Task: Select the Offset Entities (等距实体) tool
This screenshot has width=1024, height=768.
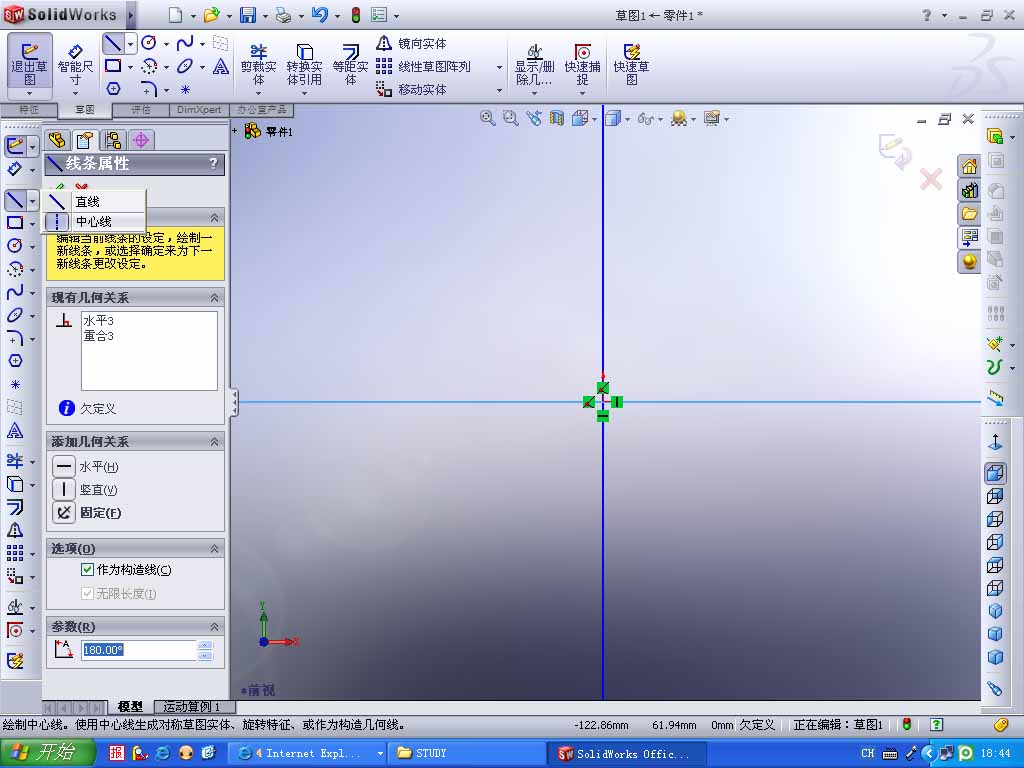Action: (350, 64)
